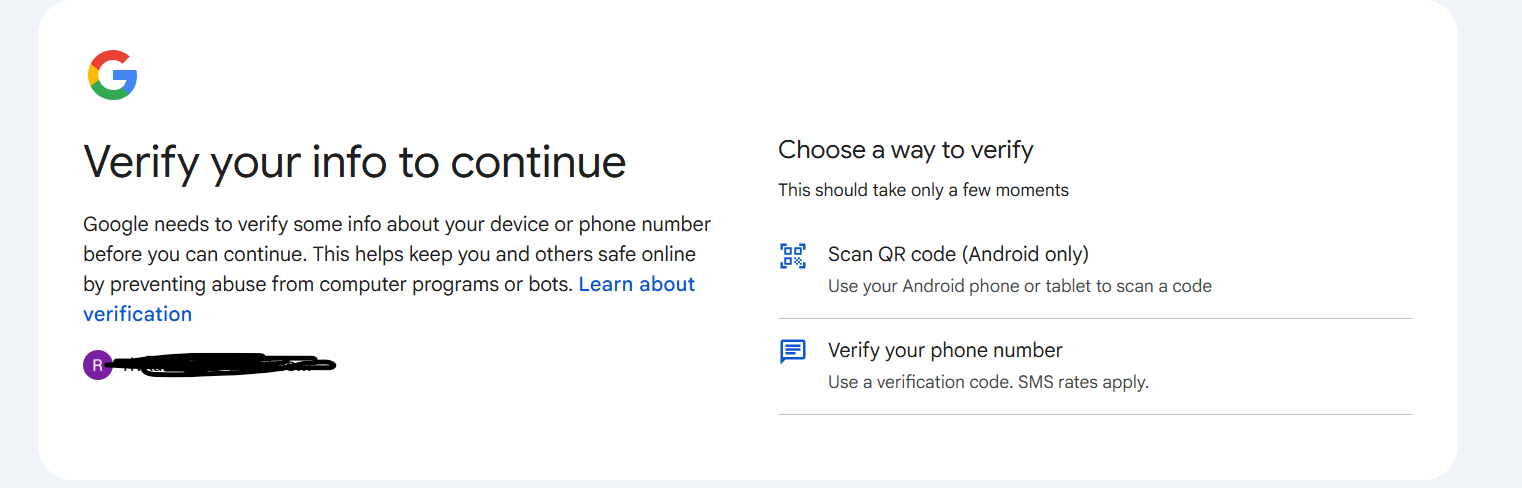Viewport: 1522px width, 488px height.
Task: Click the 'Verify your info to continue' heading
Action: pos(354,162)
